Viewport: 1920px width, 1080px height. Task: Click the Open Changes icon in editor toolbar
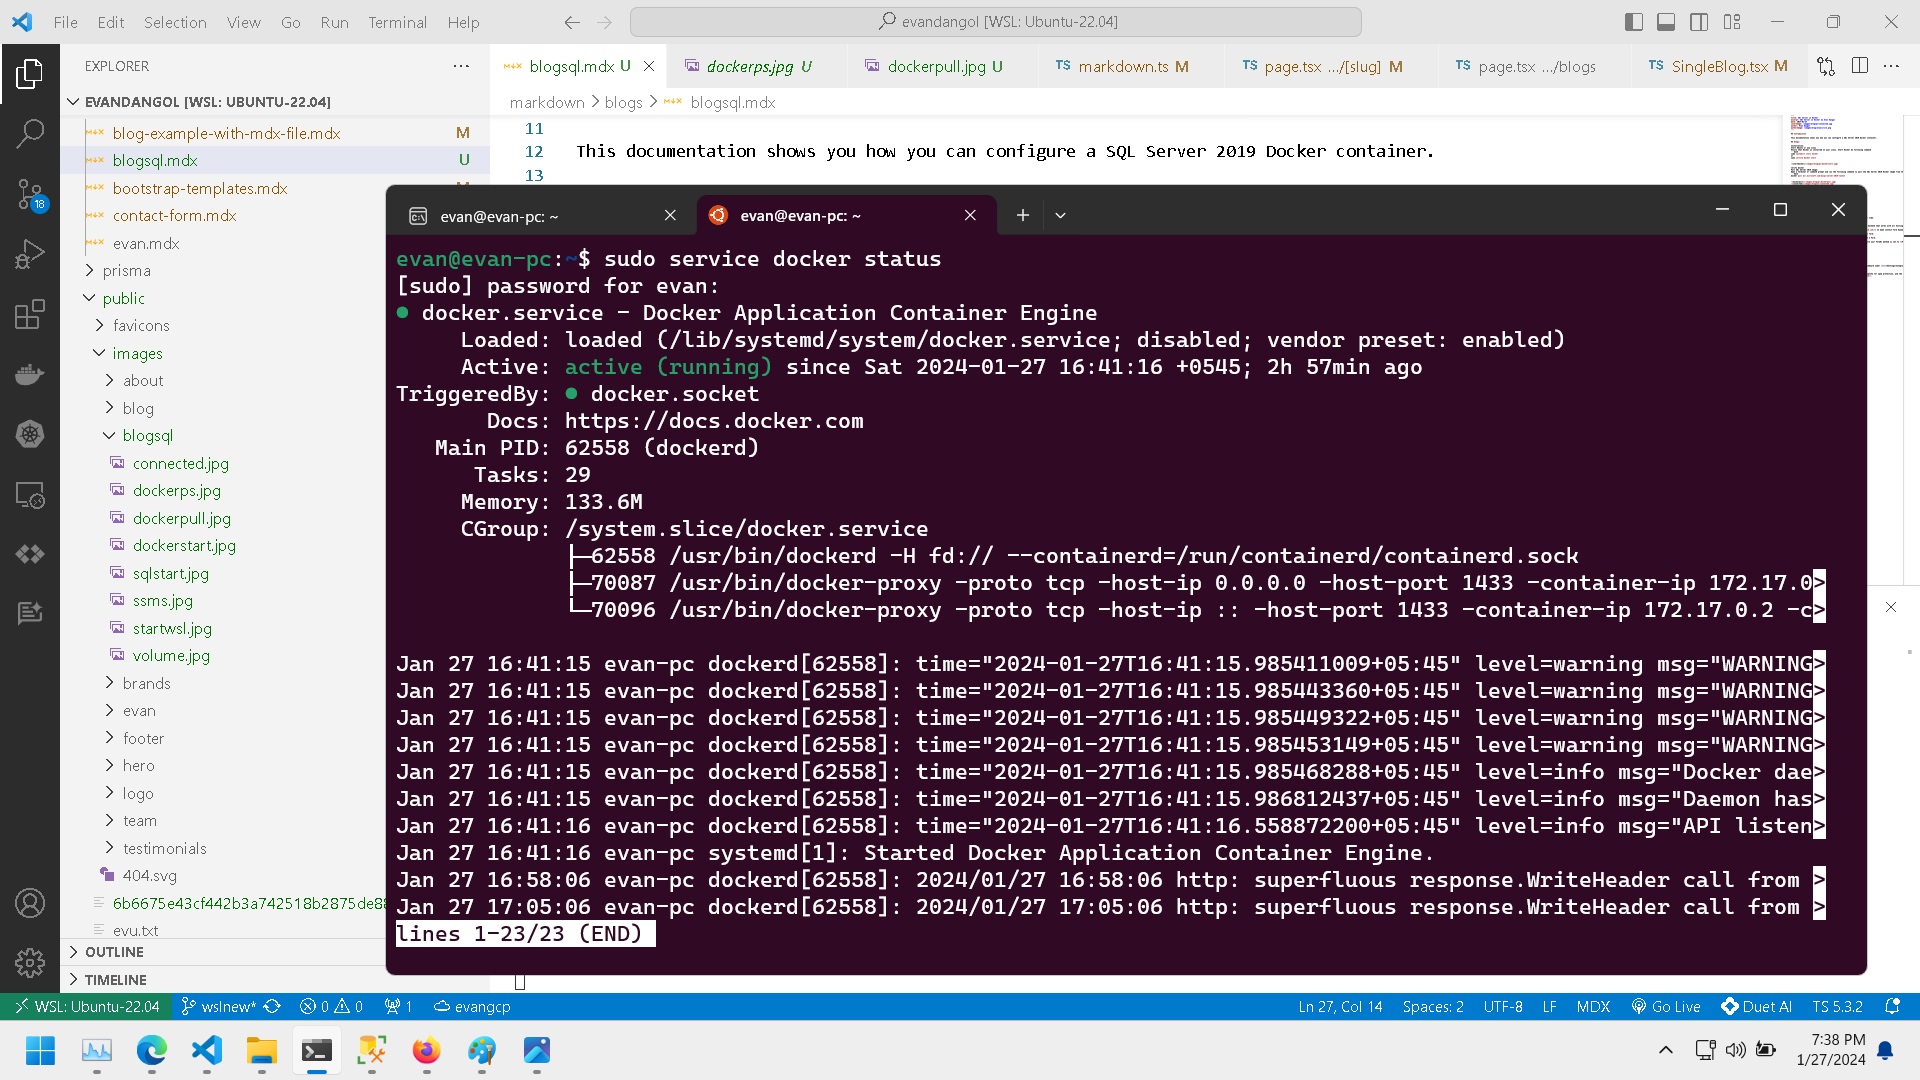[x=1826, y=66]
